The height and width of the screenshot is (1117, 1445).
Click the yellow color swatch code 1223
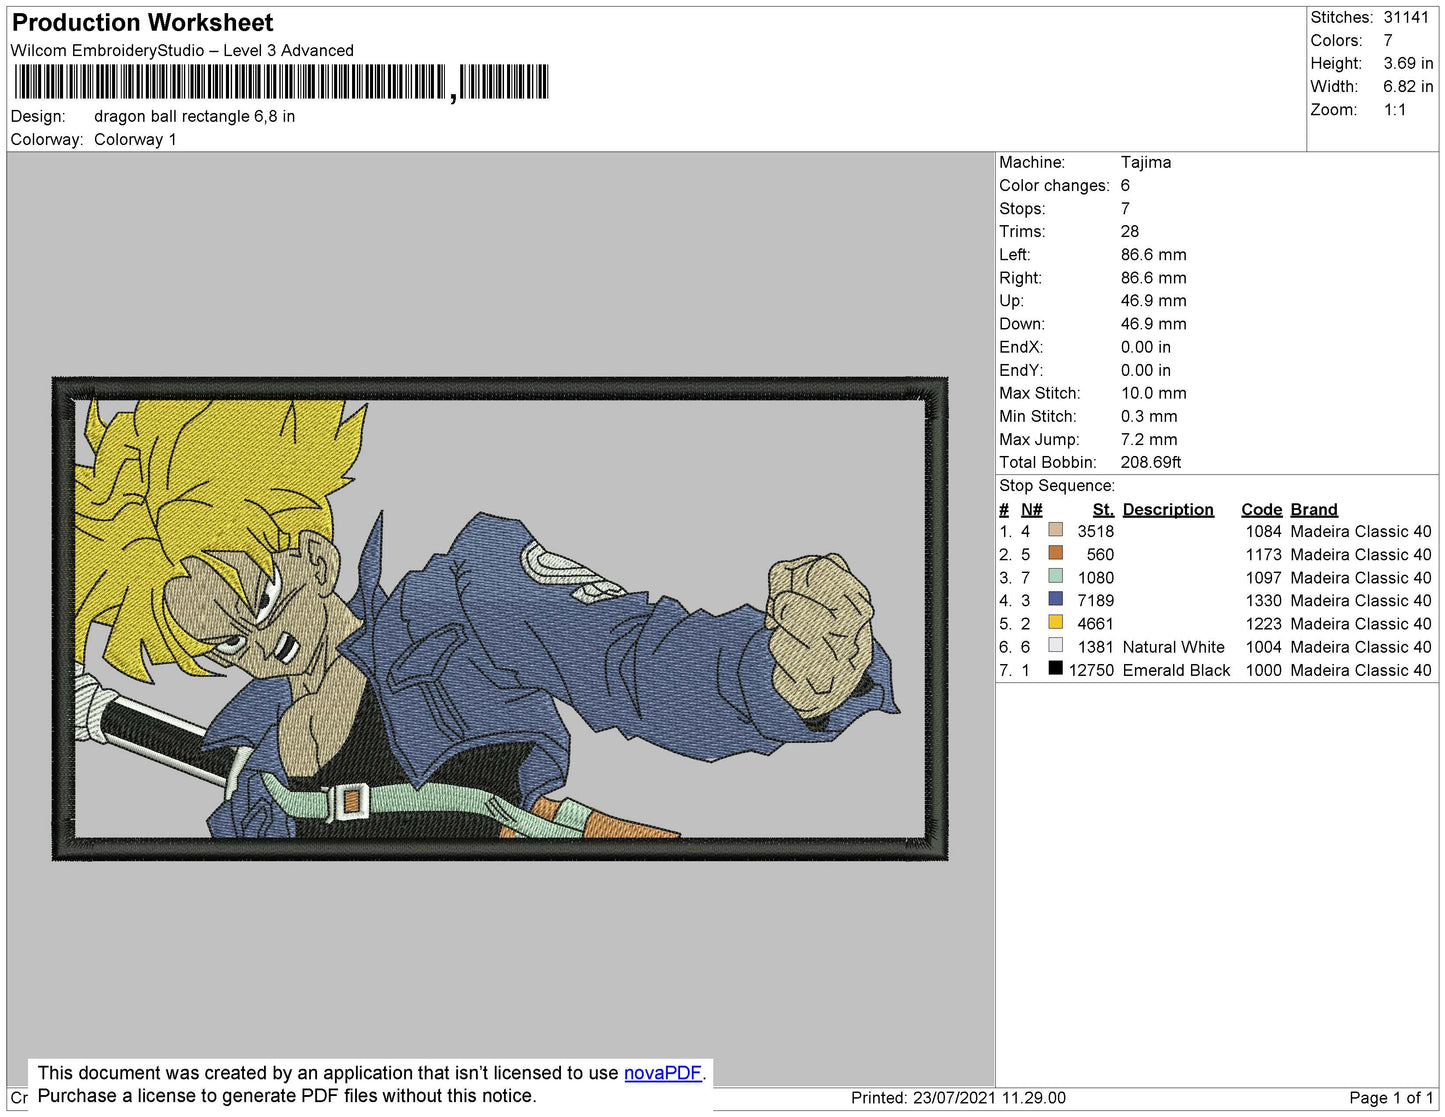click(x=1055, y=621)
